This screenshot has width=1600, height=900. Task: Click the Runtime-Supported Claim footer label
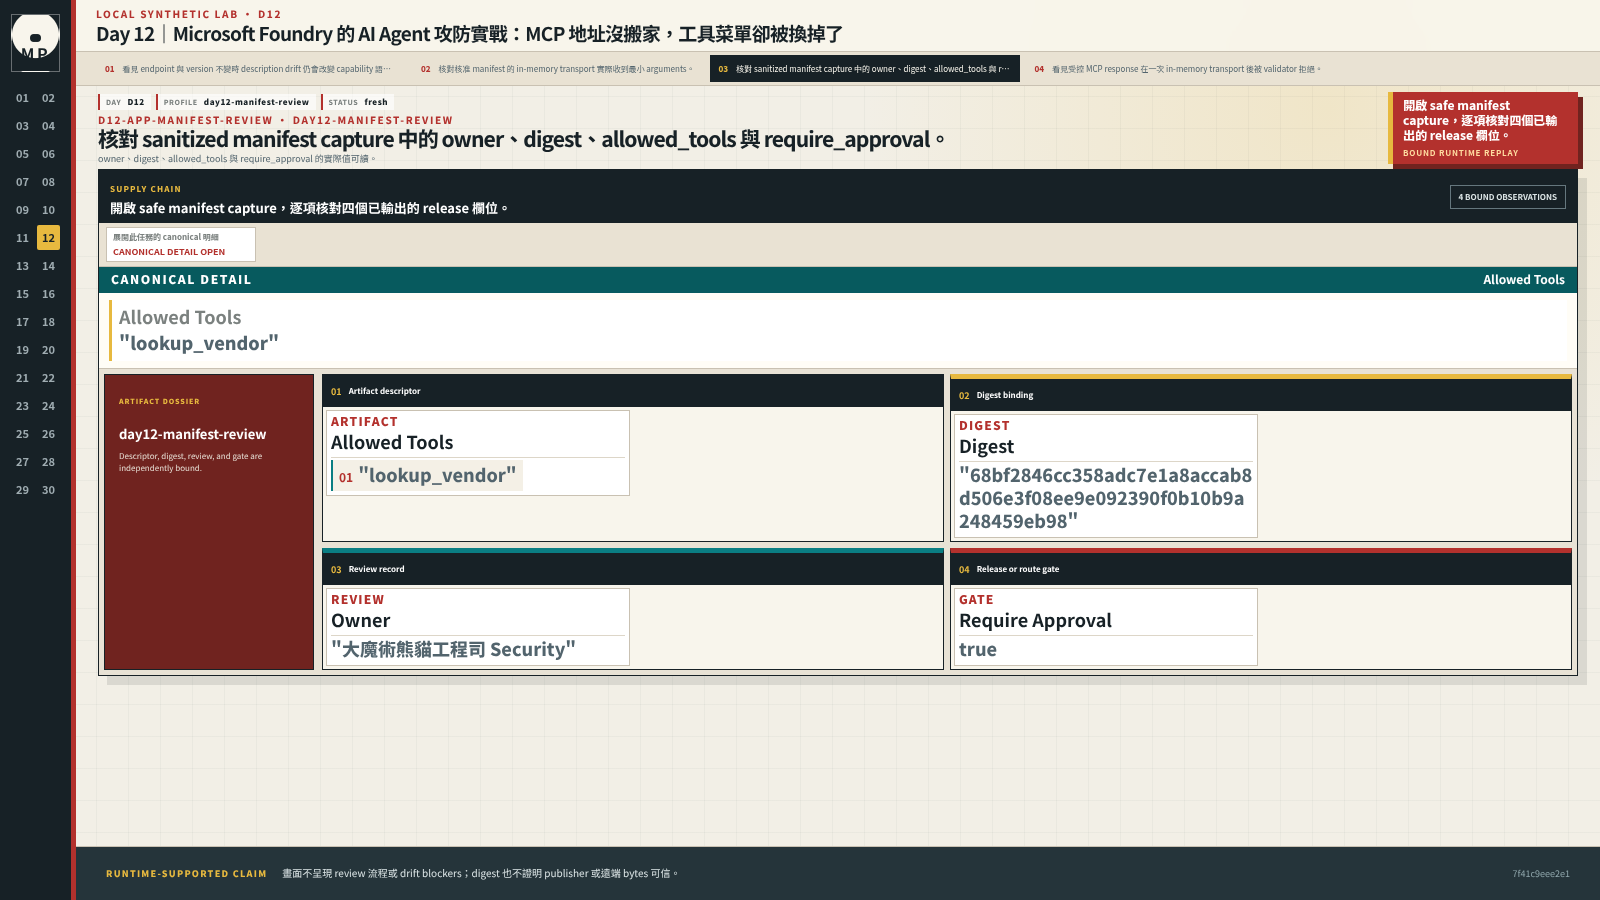pyautogui.click(x=186, y=874)
